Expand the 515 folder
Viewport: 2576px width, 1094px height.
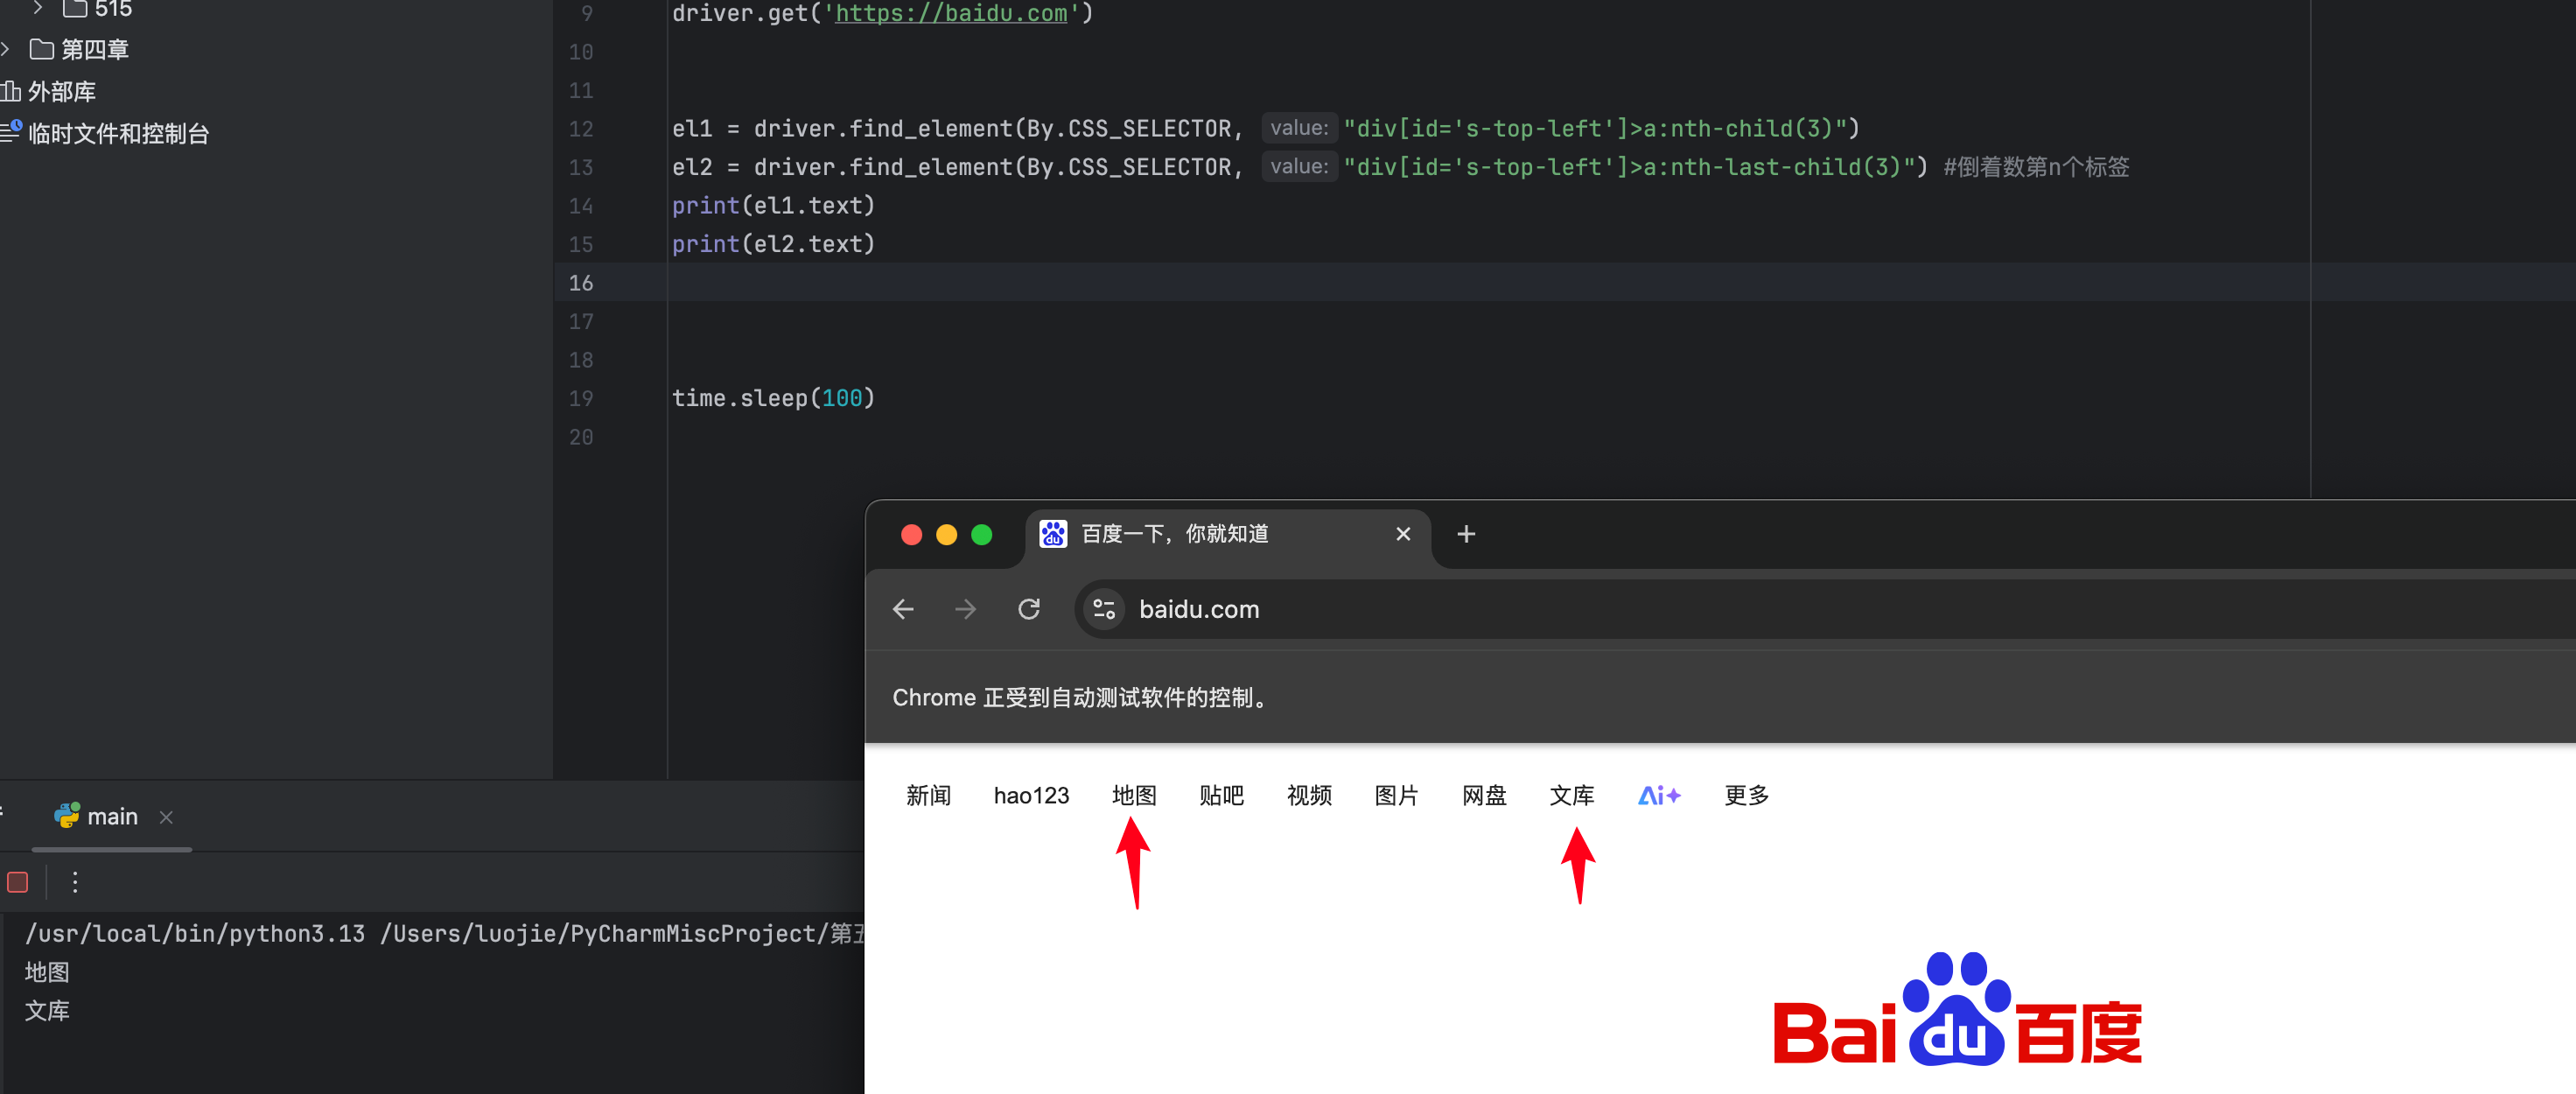point(38,8)
